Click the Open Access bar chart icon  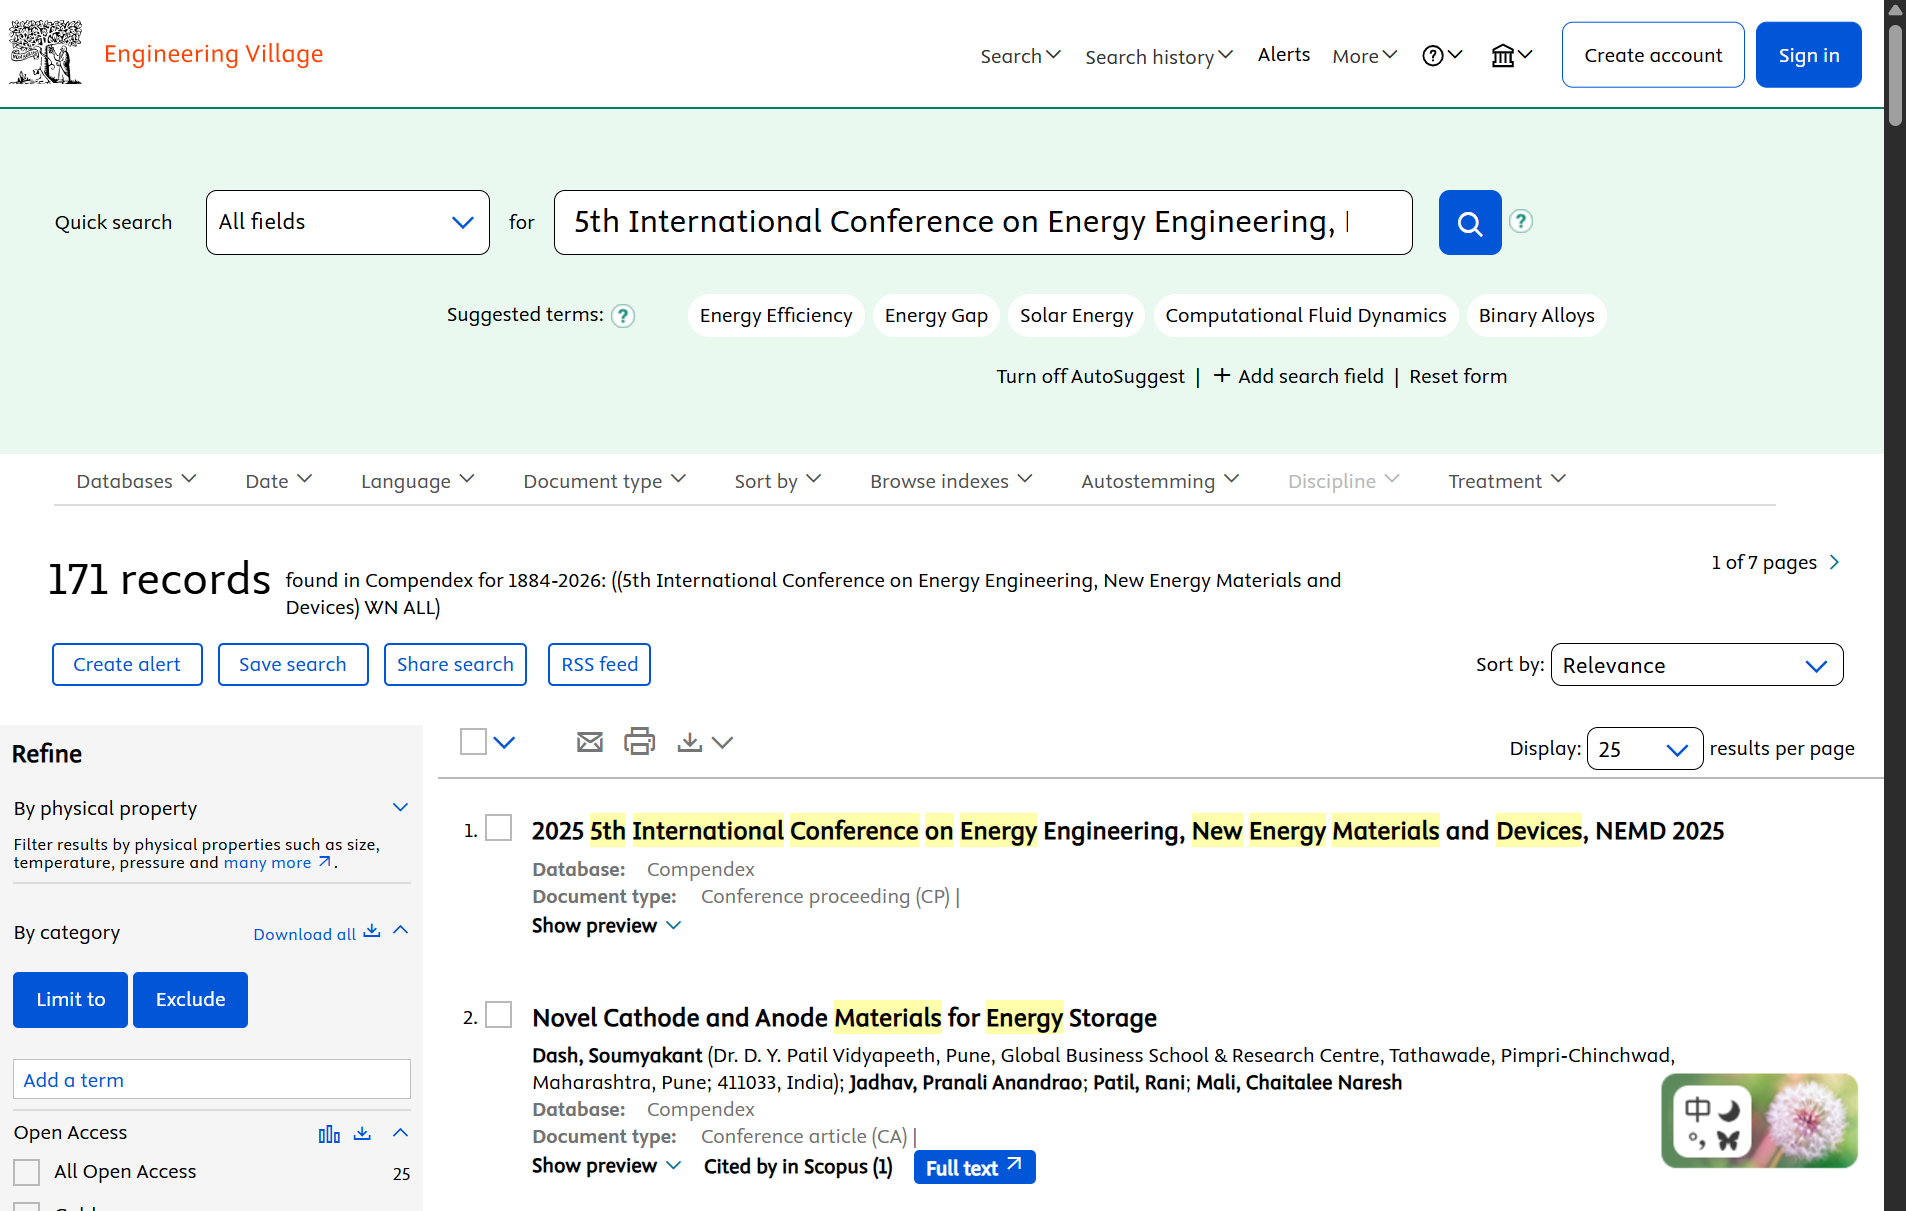tap(329, 1133)
